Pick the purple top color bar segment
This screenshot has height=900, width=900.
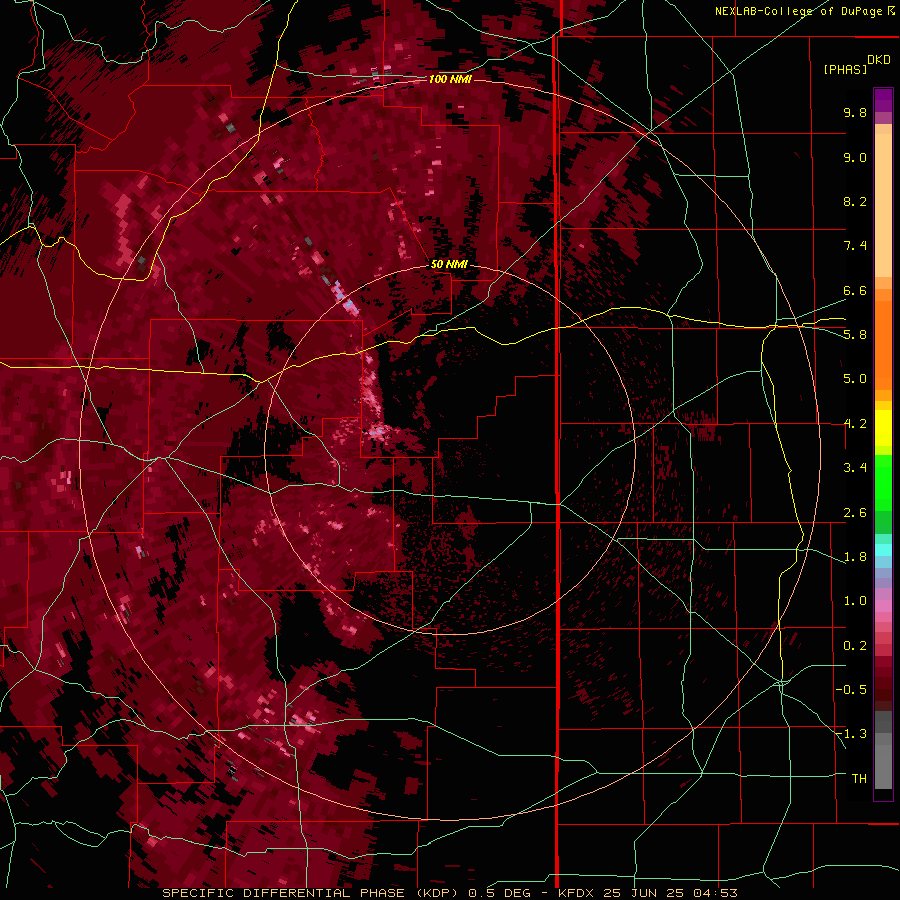point(883,100)
